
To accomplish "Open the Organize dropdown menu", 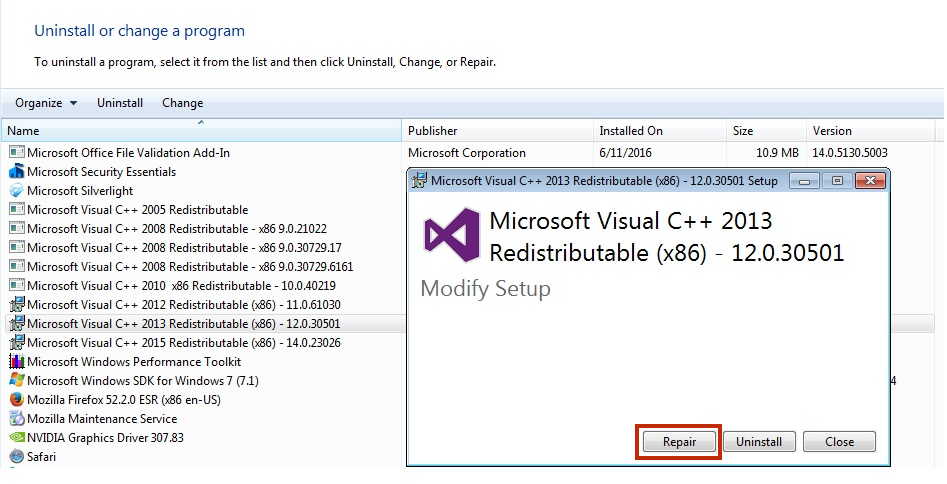I will 46,103.
